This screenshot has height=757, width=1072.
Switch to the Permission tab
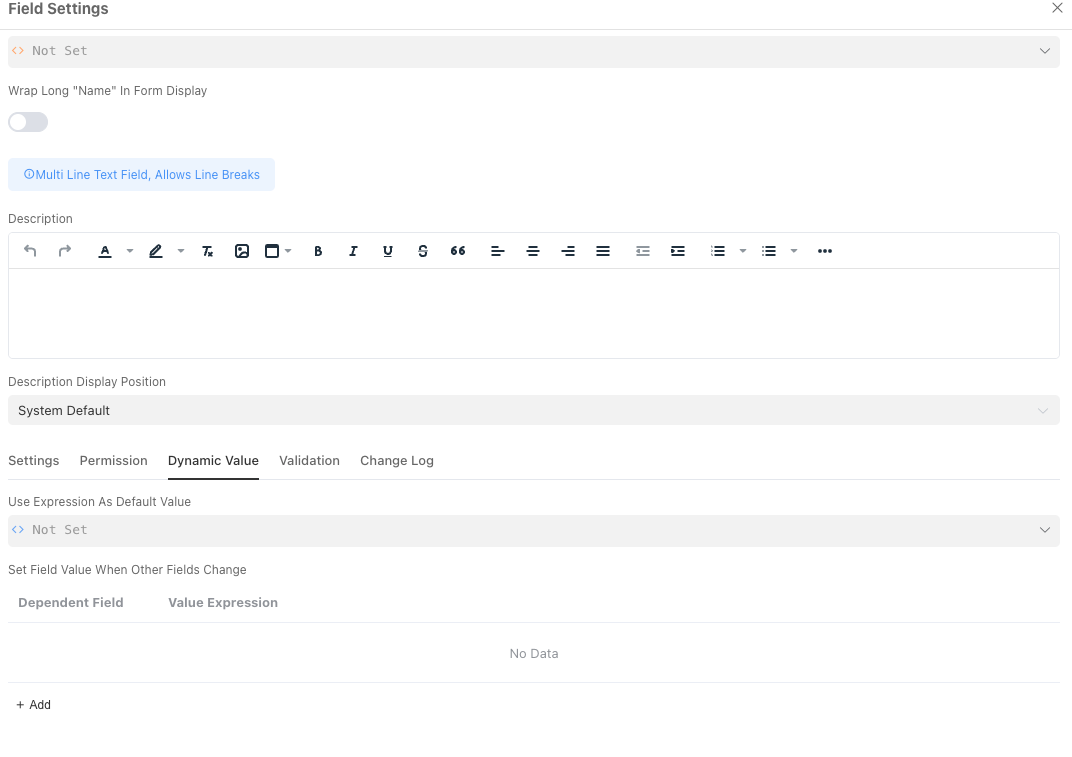[x=113, y=461]
